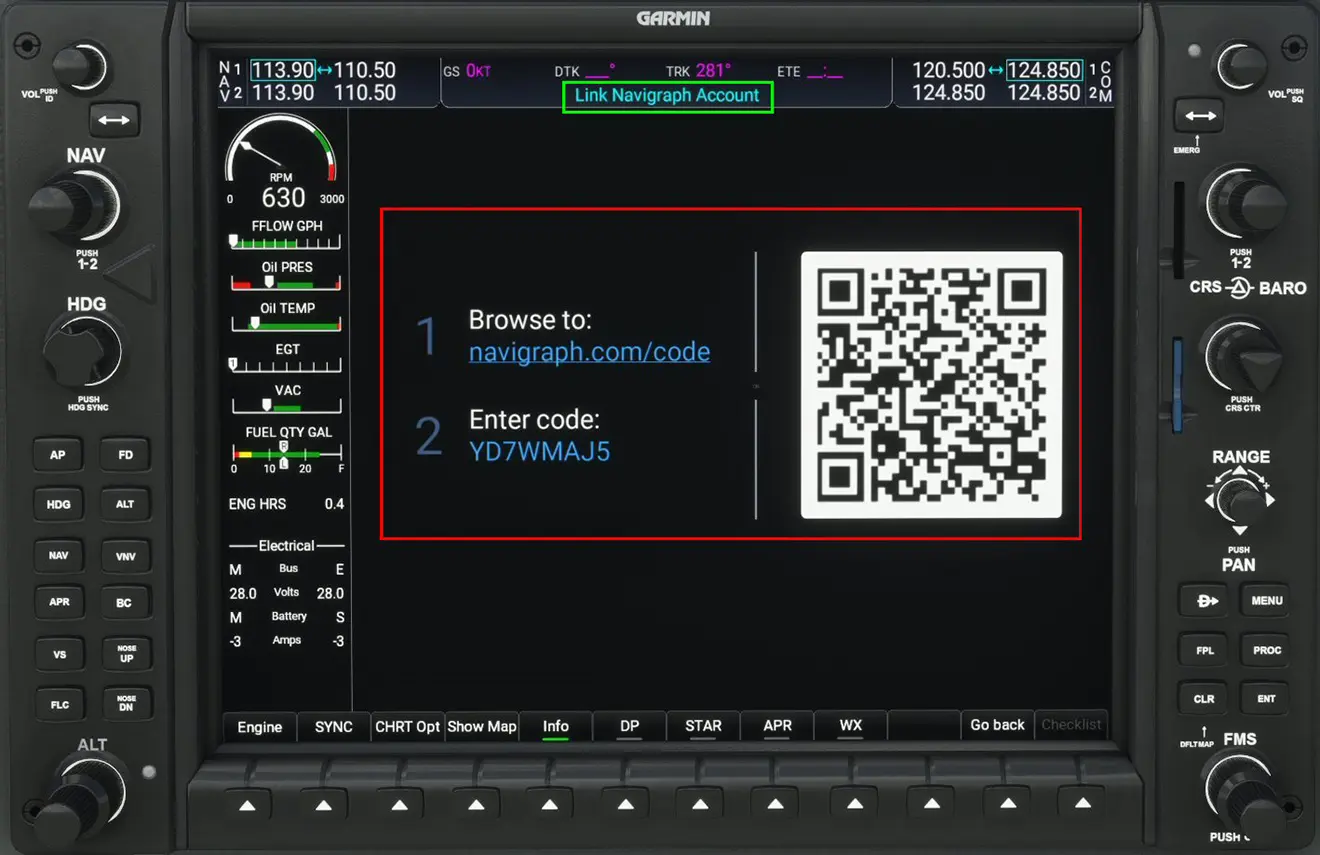This screenshot has height=855, width=1320.
Task: Toggle the FD flight director key
Action: point(125,455)
